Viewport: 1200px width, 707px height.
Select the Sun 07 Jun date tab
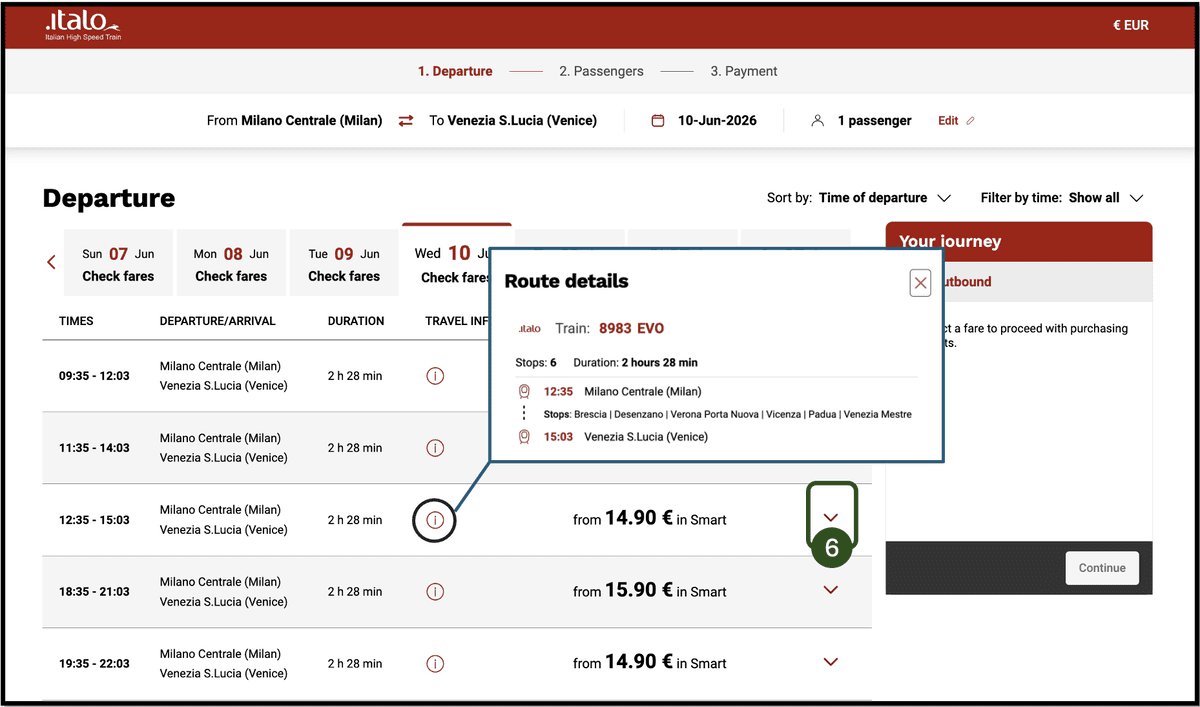(x=118, y=263)
